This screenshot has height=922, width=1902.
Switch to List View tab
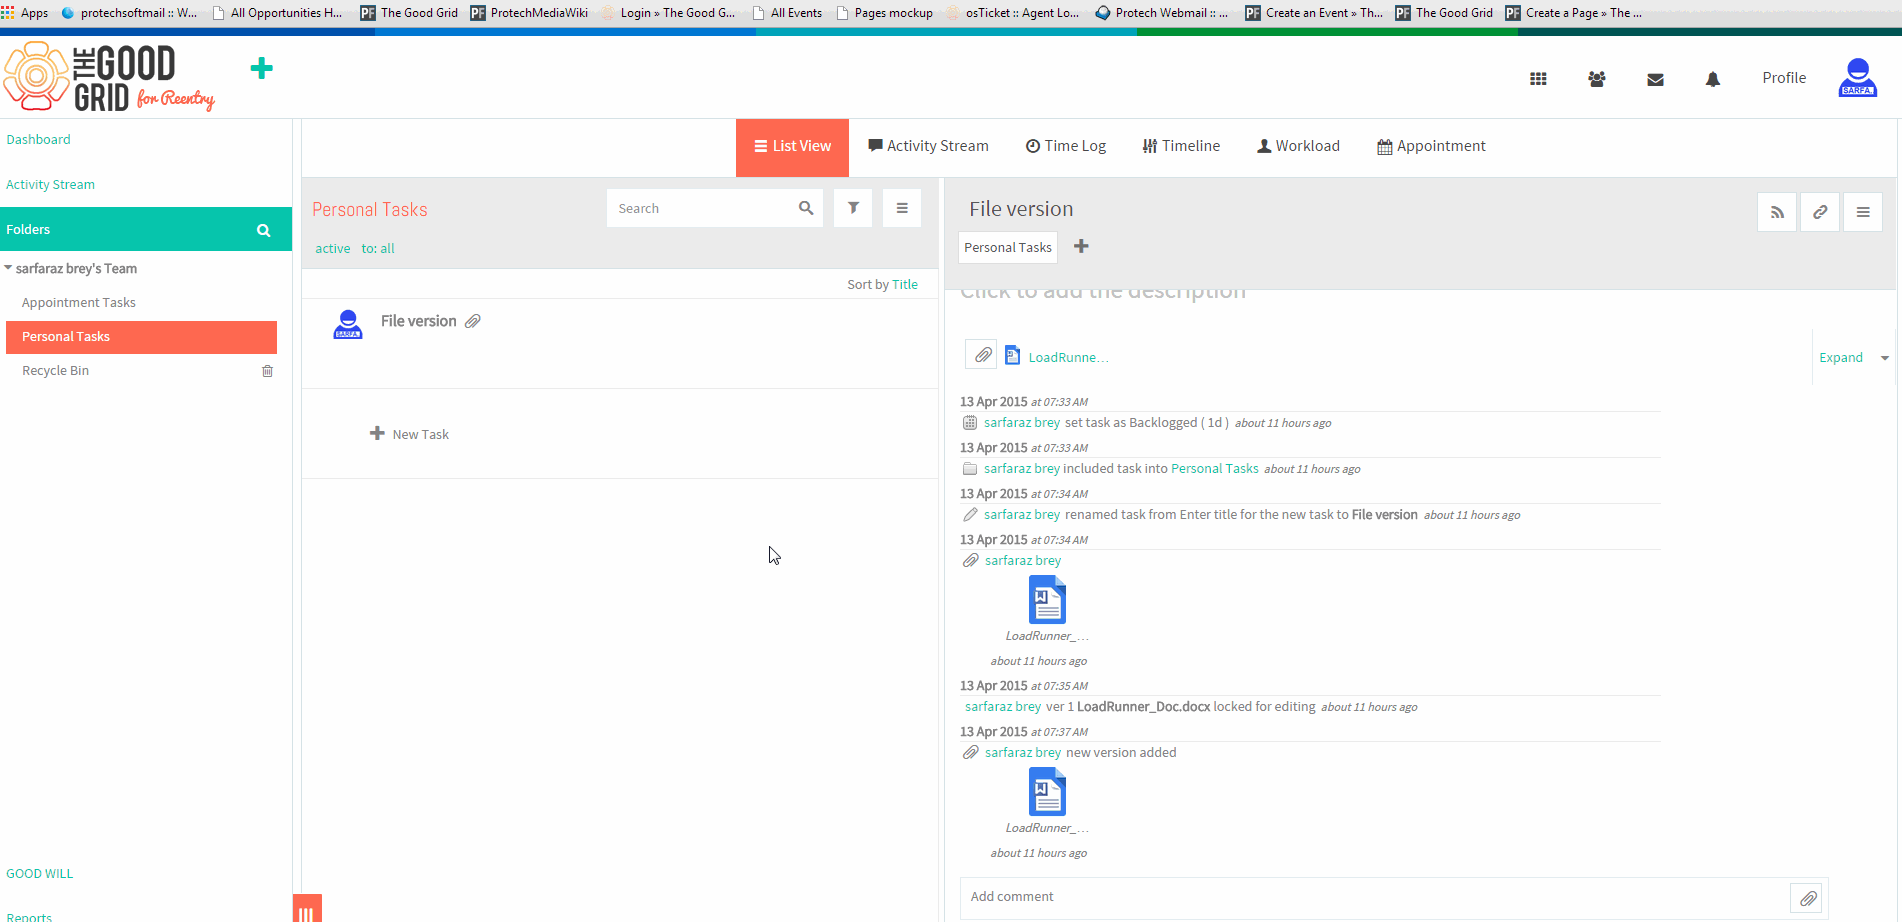(x=792, y=147)
